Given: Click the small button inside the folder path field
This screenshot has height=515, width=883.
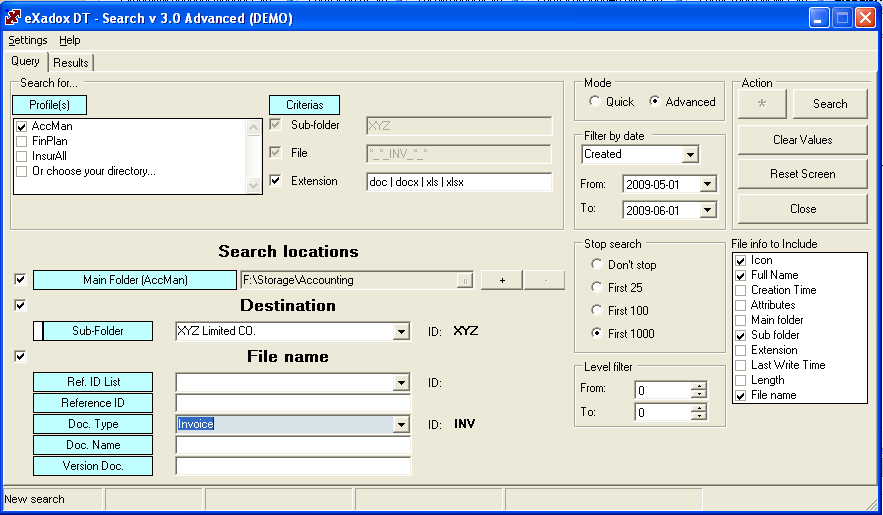Looking at the screenshot, I should pyautogui.click(x=464, y=281).
